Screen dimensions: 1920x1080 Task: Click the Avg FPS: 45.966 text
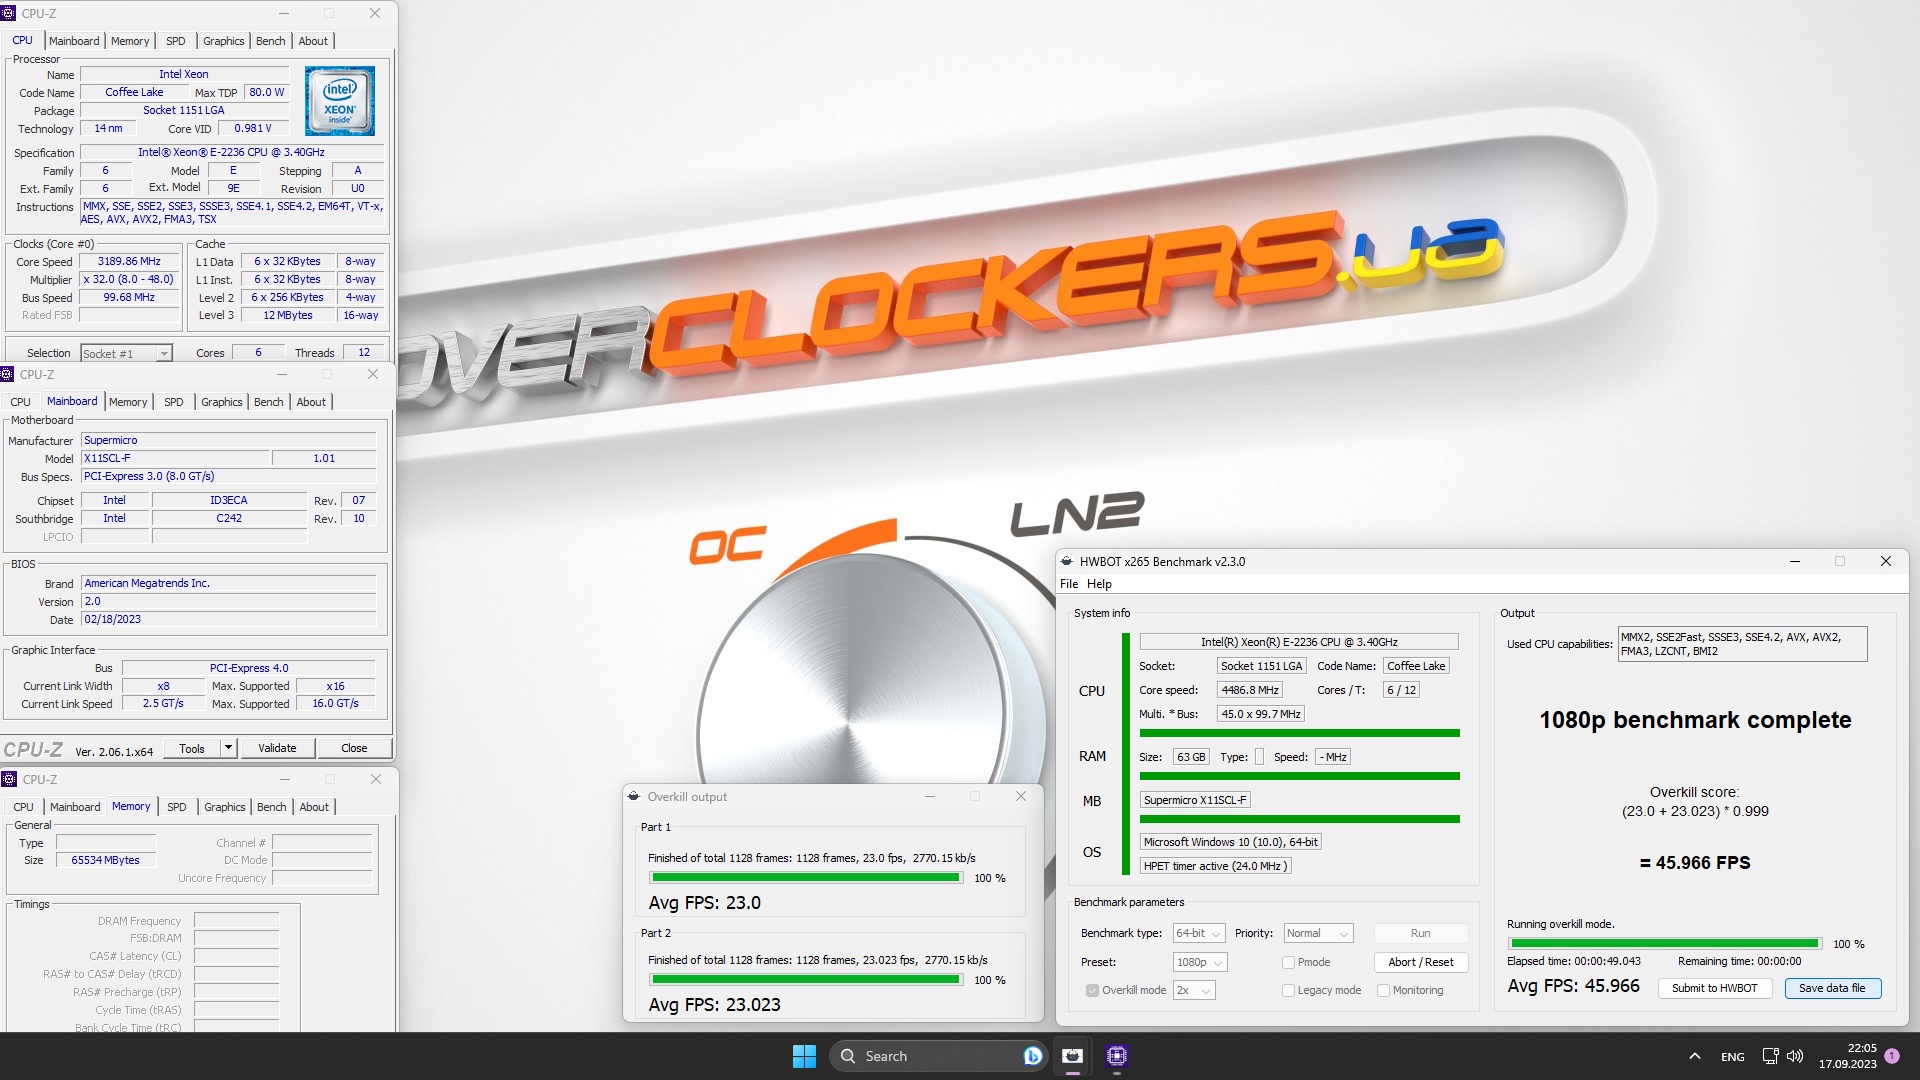(1573, 986)
